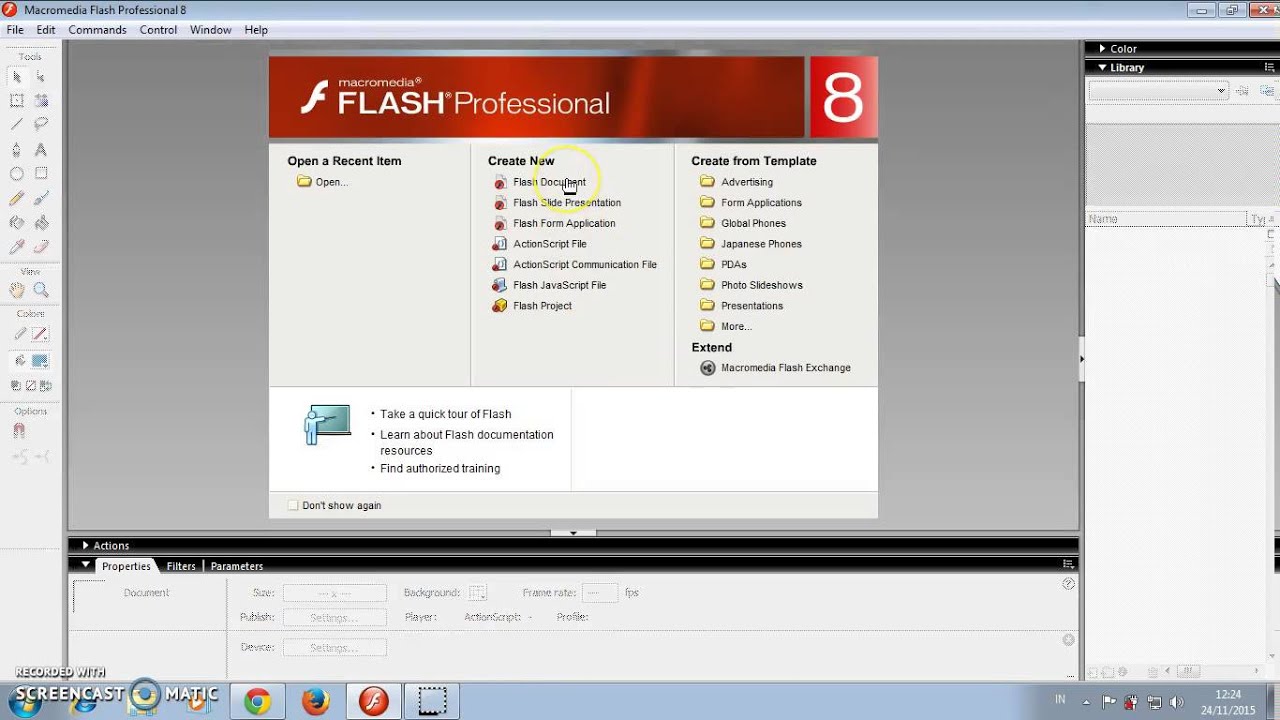Click the Flash Project icon
Image resolution: width=1280 pixels, height=720 pixels.
[x=500, y=306]
